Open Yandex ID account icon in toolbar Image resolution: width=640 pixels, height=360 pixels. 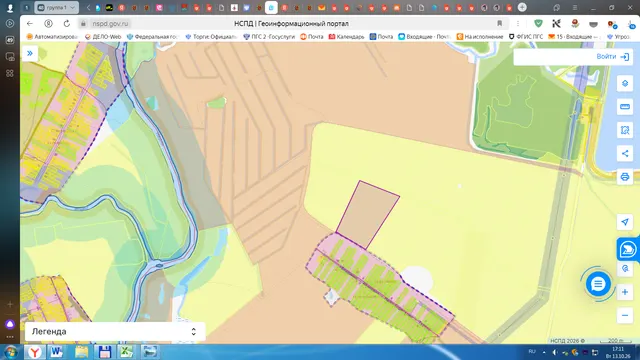coord(48,24)
